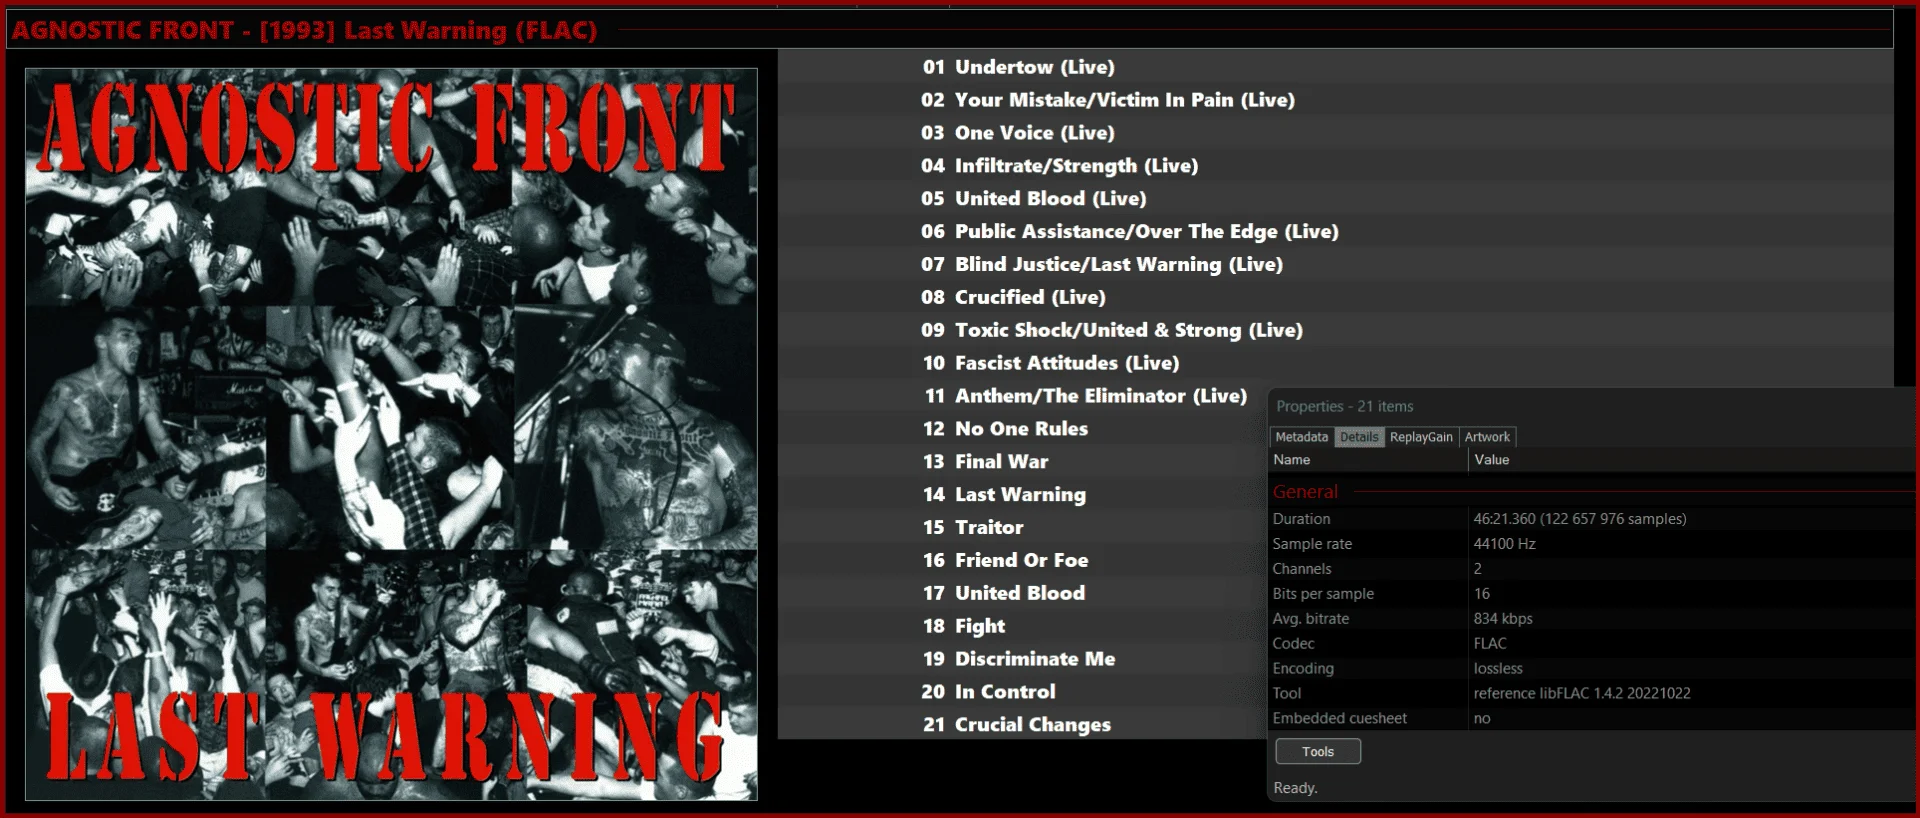
Task: Select the Agnostic Front album cover artwork
Action: [391, 434]
